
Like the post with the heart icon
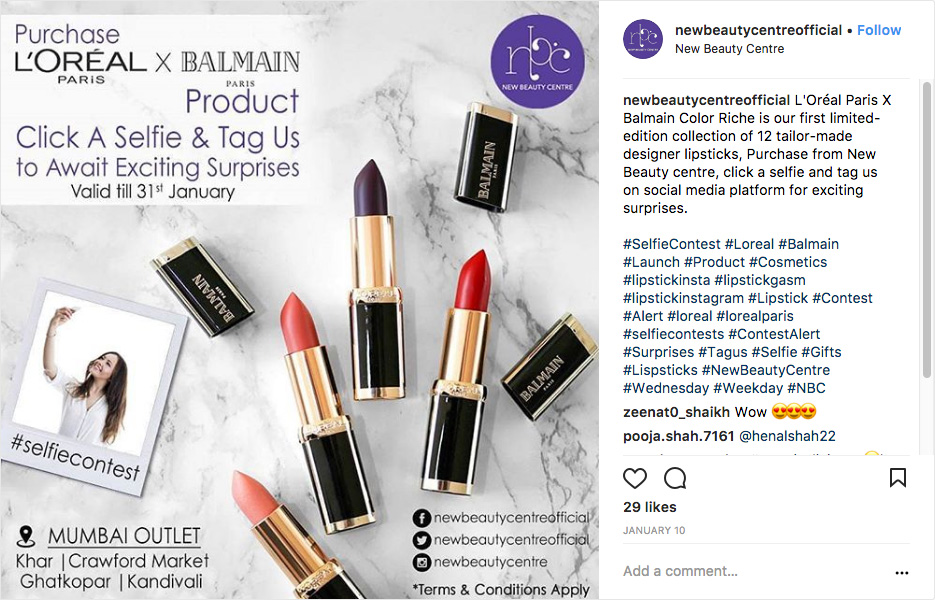tap(634, 478)
